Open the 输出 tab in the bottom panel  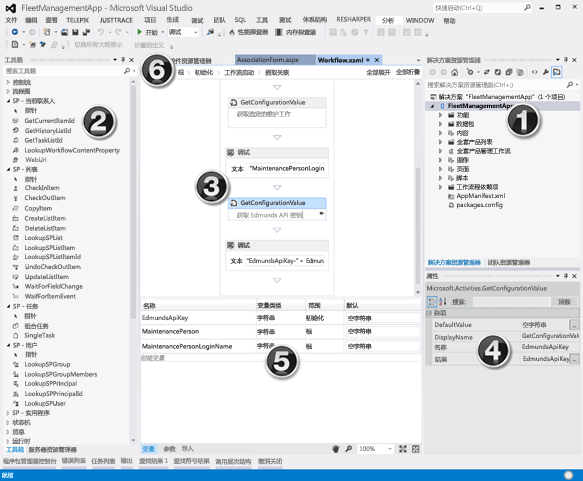(126, 461)
